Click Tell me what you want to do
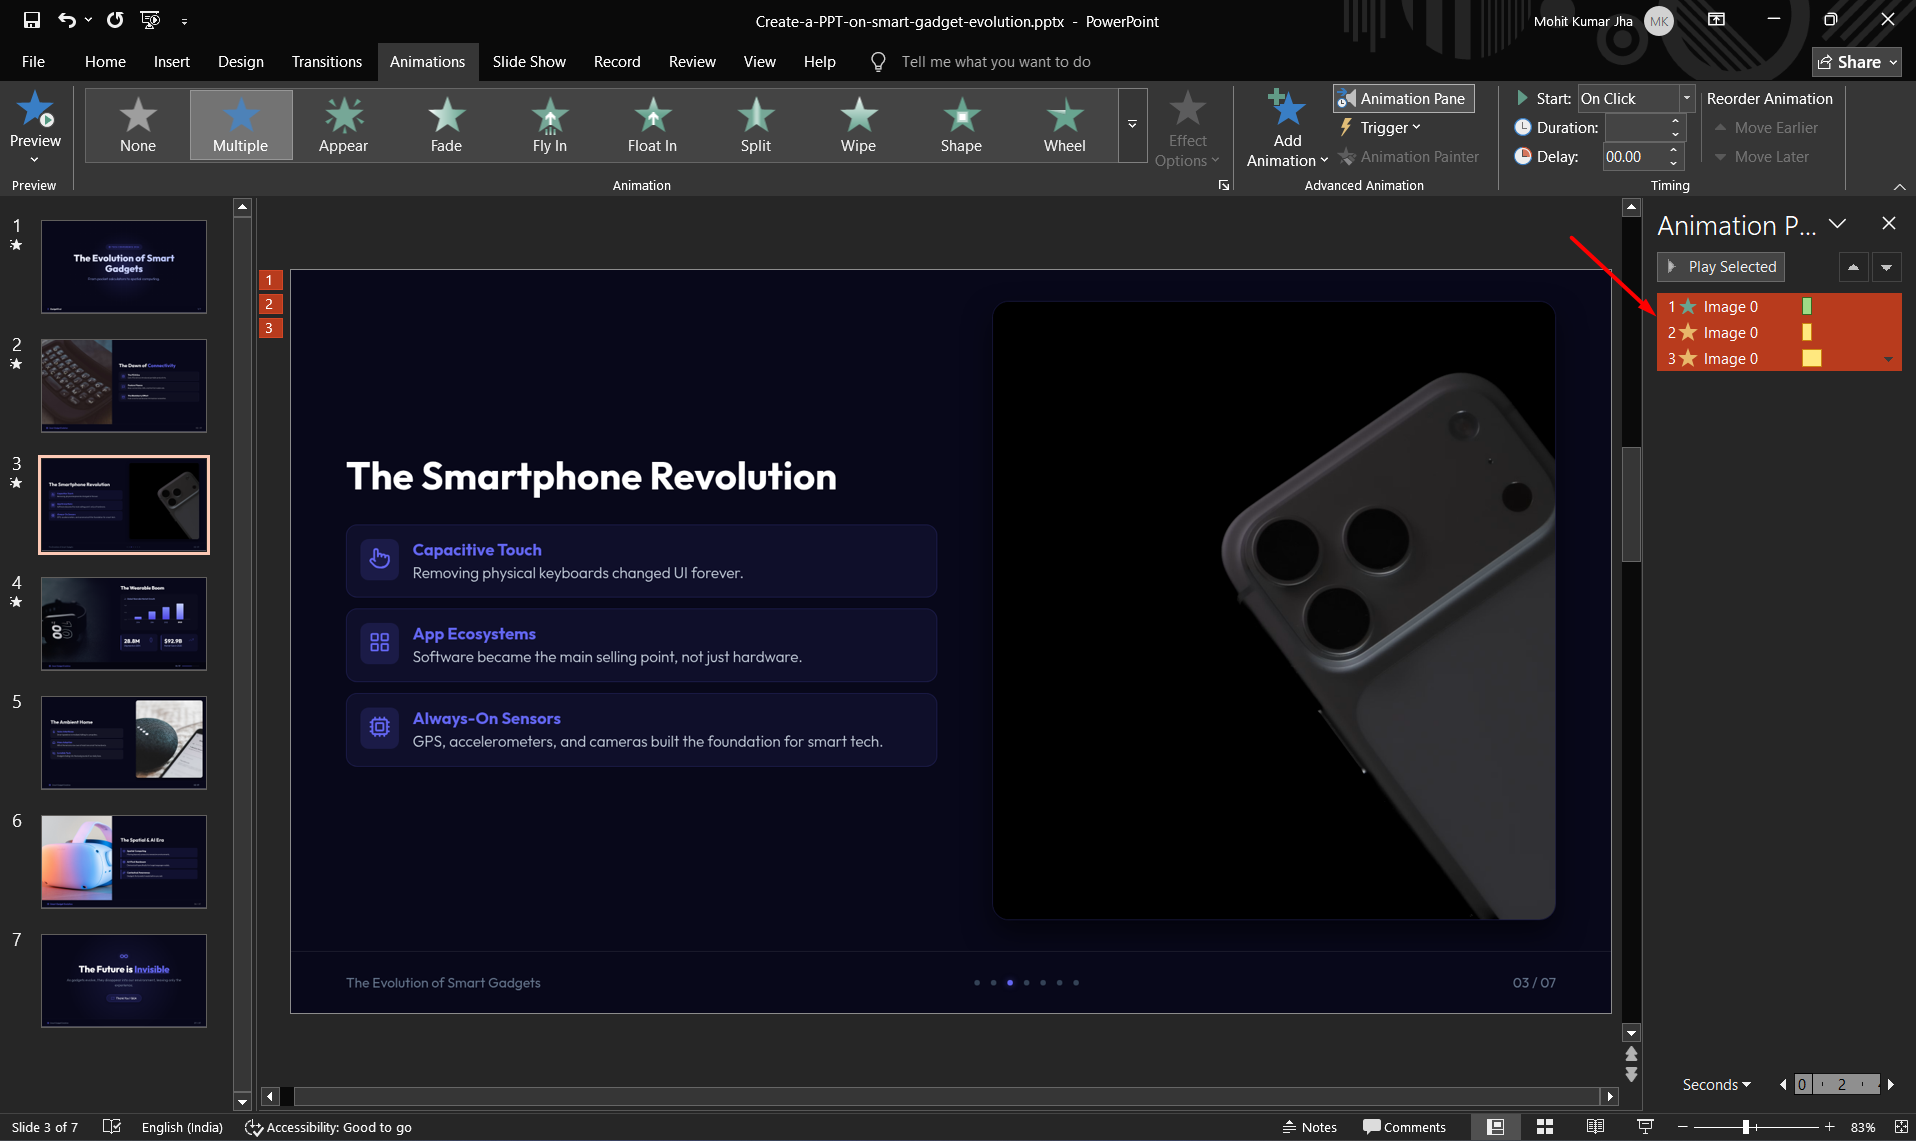1916x1141 pixels. [x=995, y=61]
